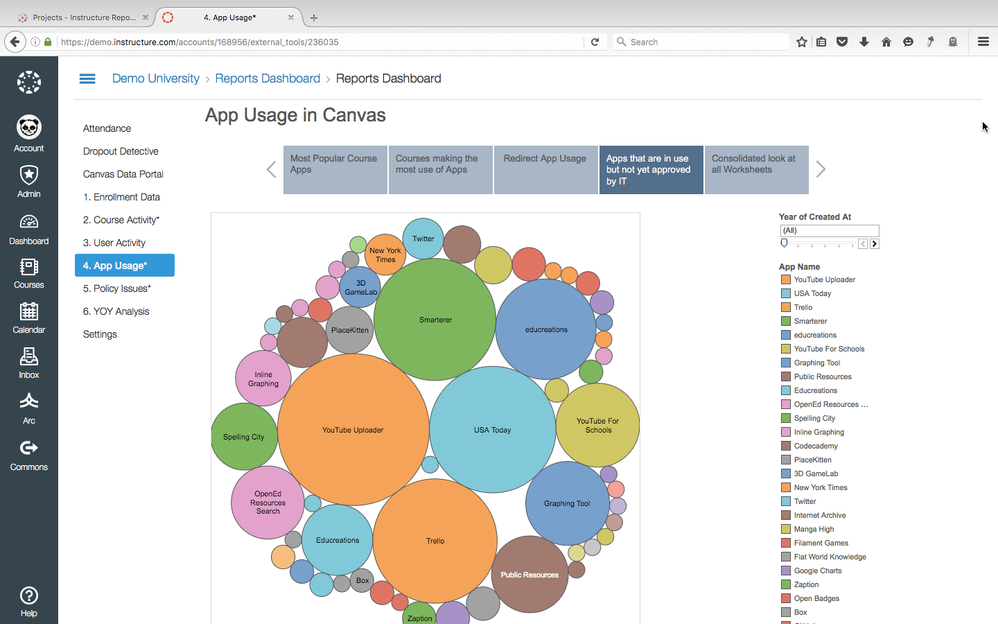Viewport: 998px width, 624px height.
Task: Select the educreations blue bubble
Action: click(545, 329)
